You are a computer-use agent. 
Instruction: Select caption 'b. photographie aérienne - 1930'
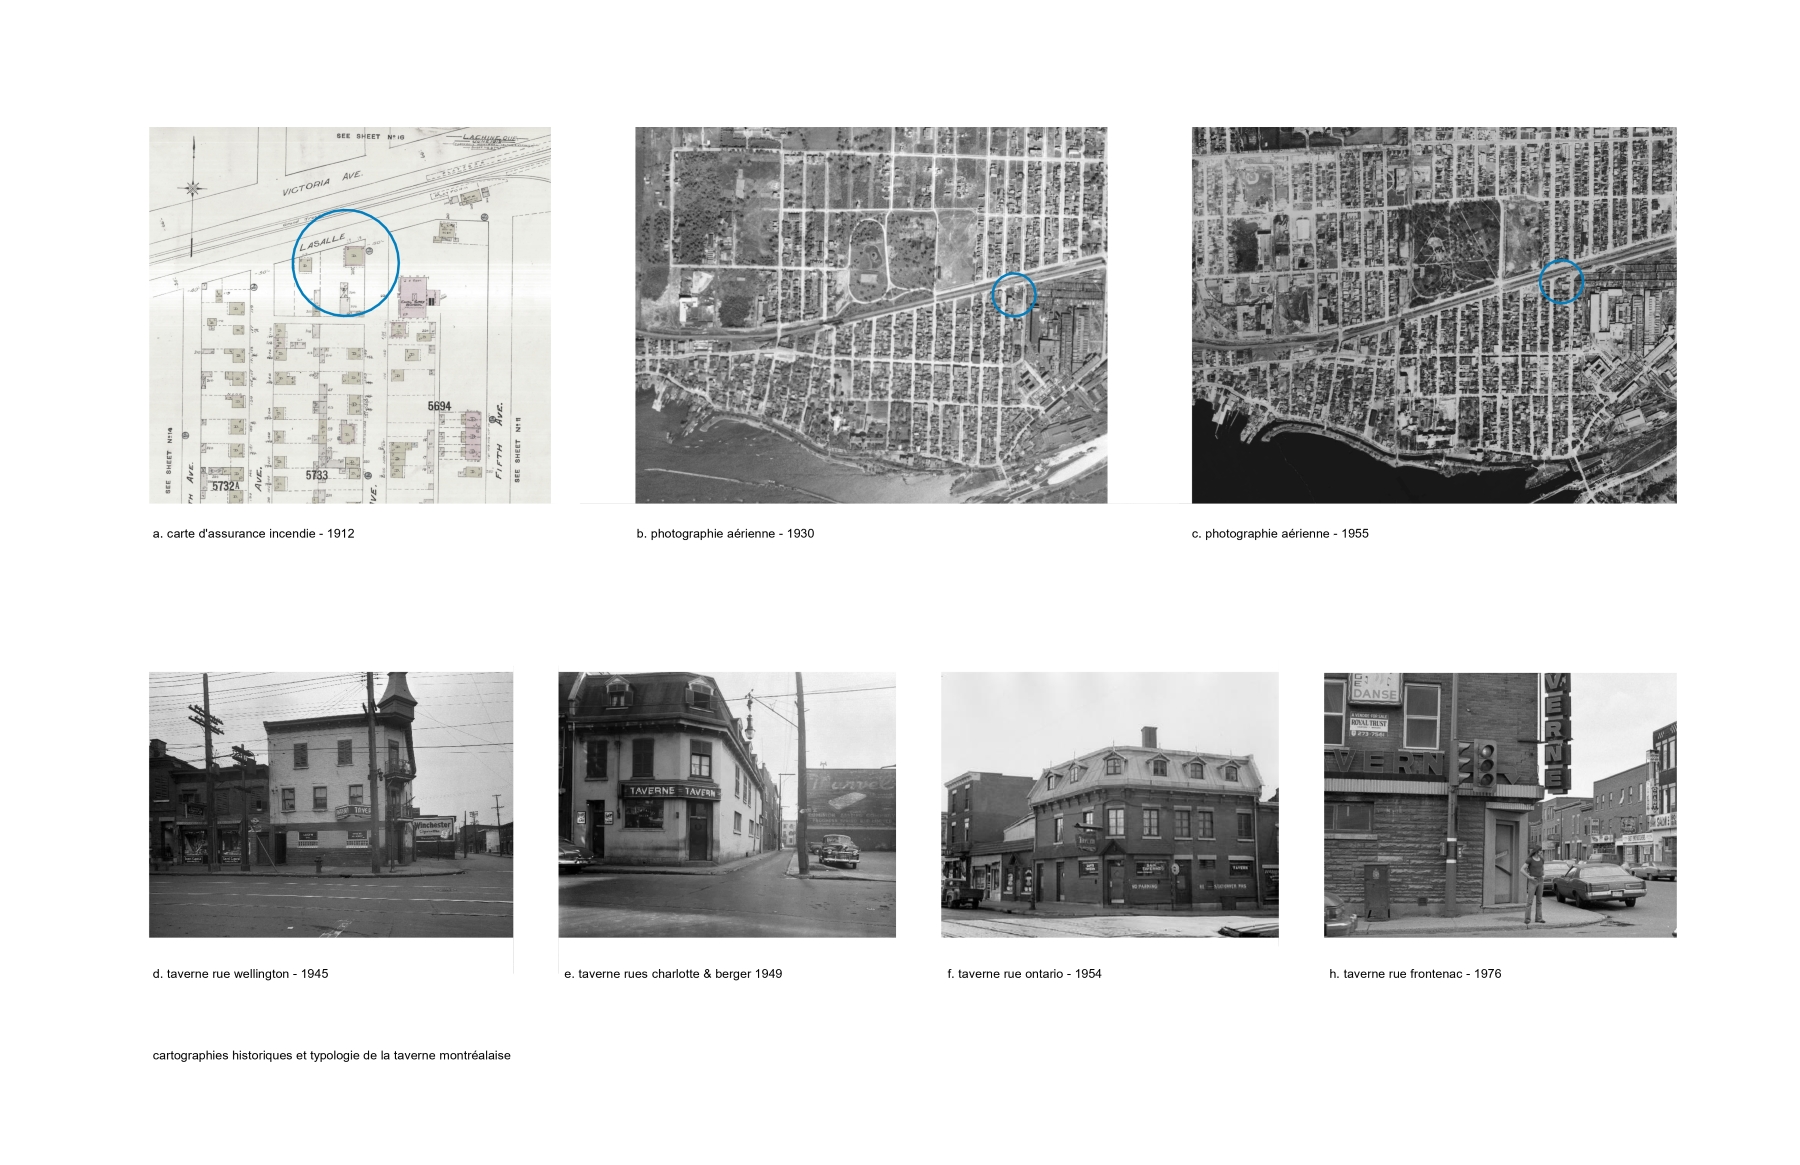[x=725, y=534]
